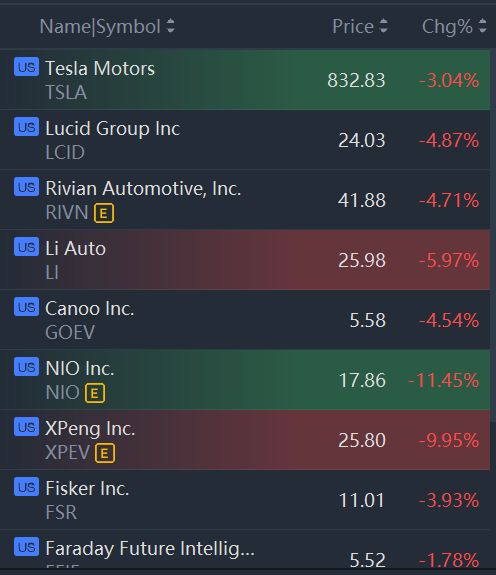The image size is (496, 575).
Task: Open Canoo Inc. GOEV entry
Action: (245, 320)
